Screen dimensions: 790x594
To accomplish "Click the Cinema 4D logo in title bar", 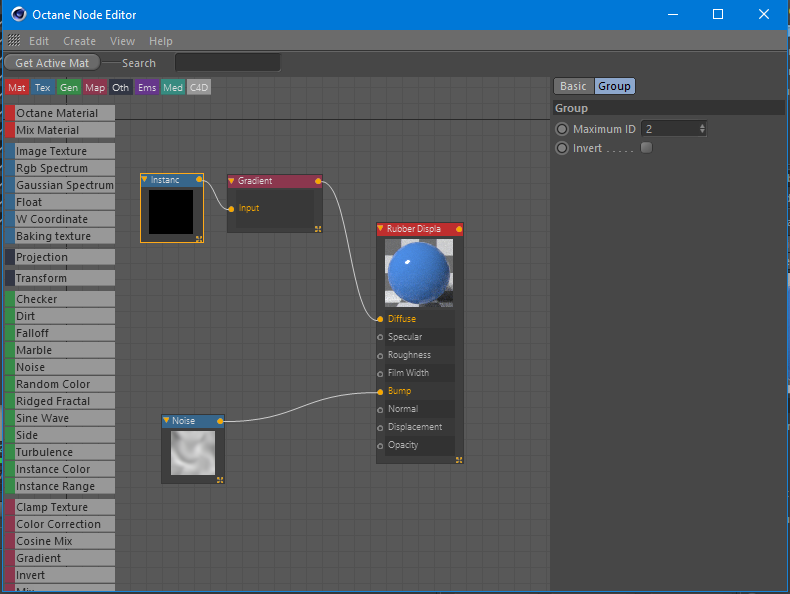I will pyautogui.click(x=19, y=14).
